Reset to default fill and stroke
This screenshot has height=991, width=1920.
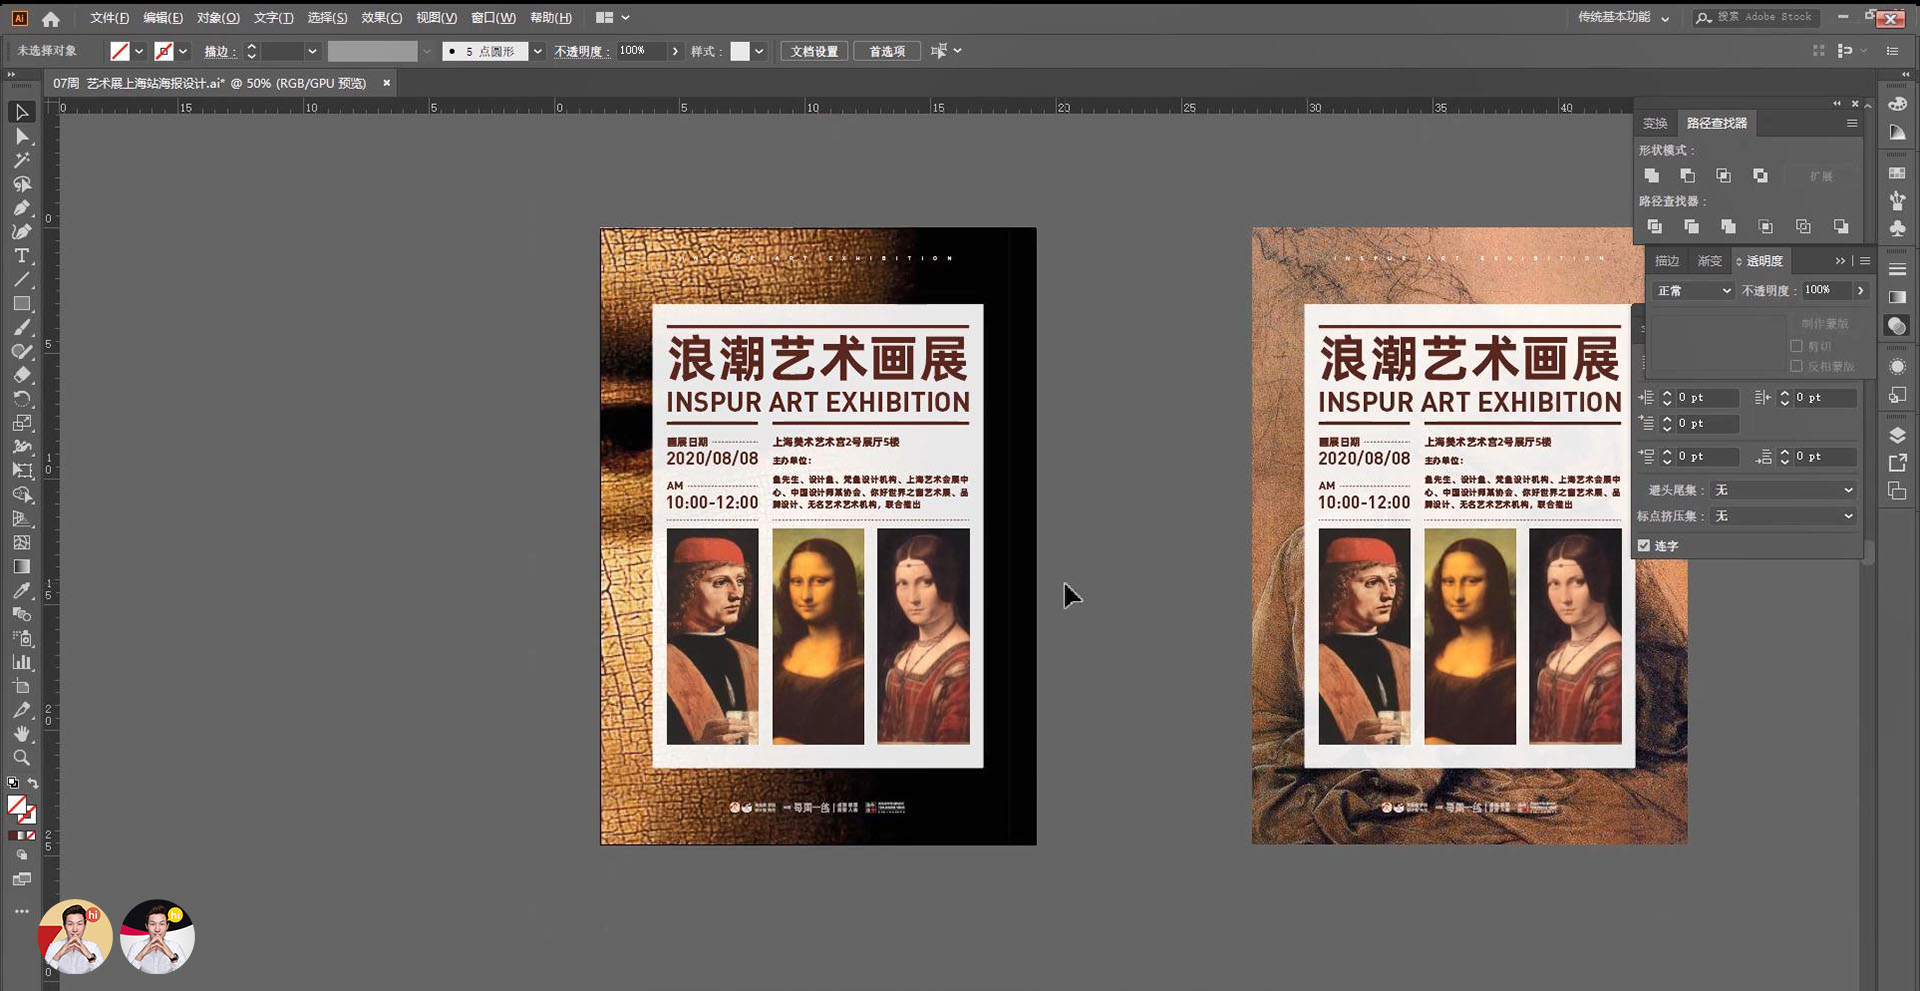[x=13, y=784]
